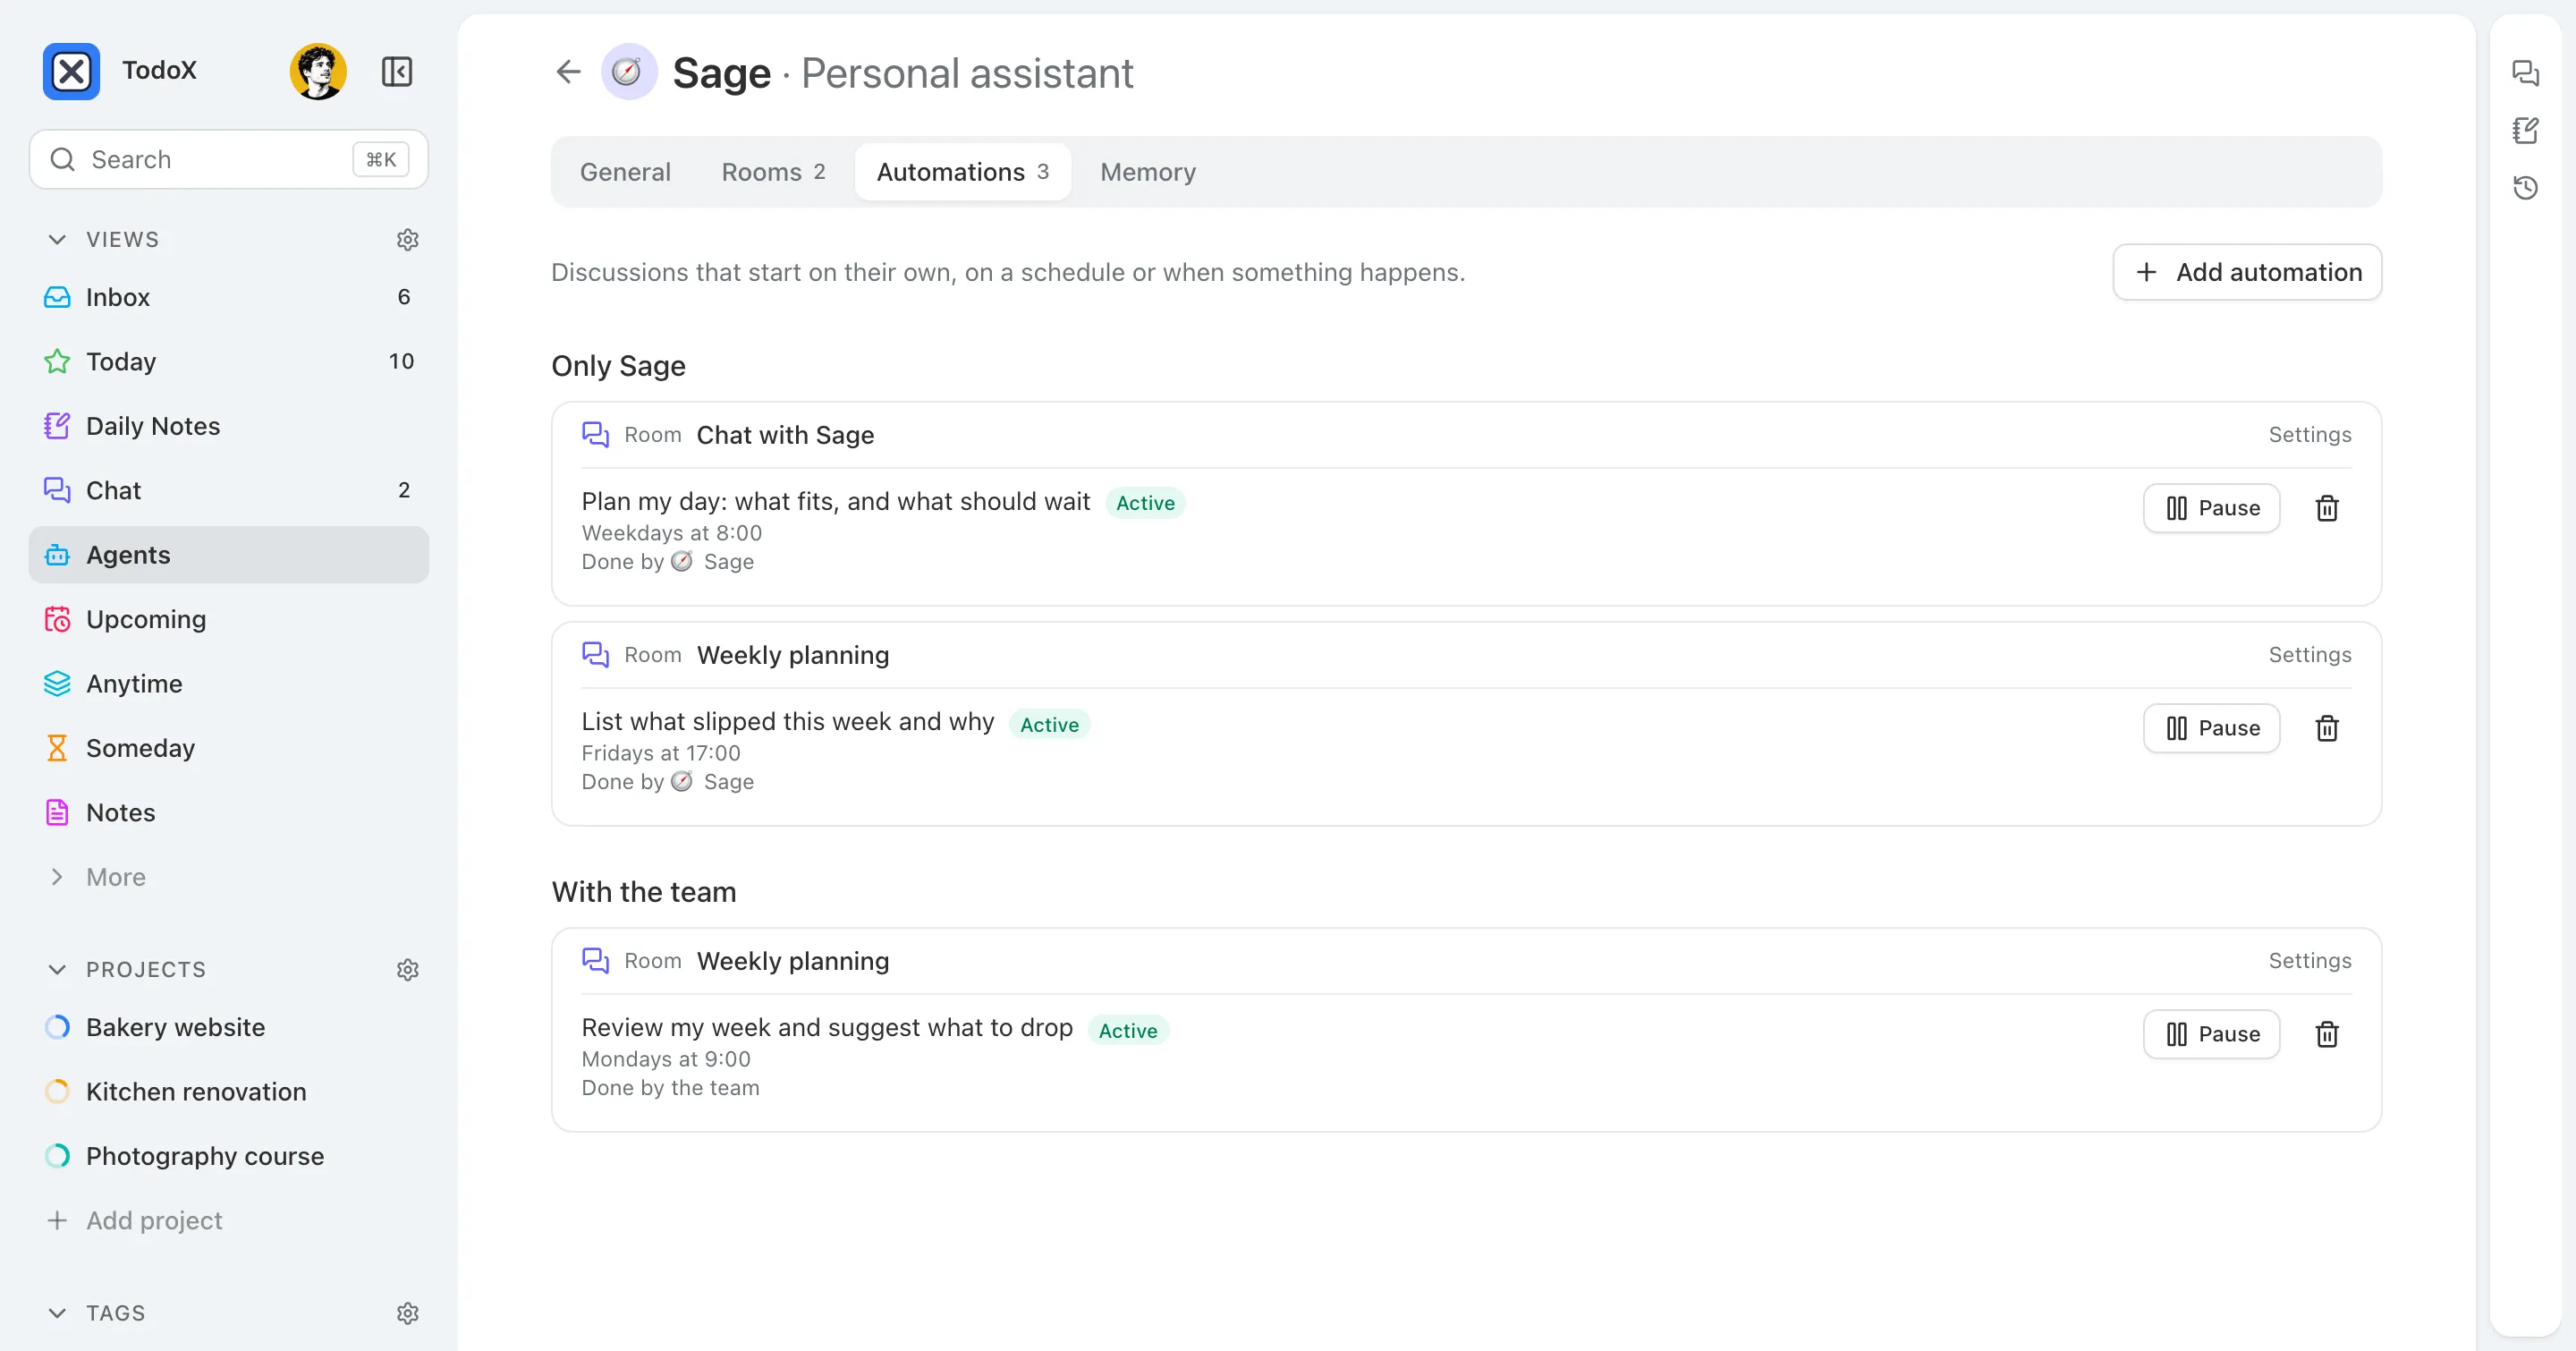Open Bakery website project
This screenshot has width=2576, height=1351.
coord(229,1027)
